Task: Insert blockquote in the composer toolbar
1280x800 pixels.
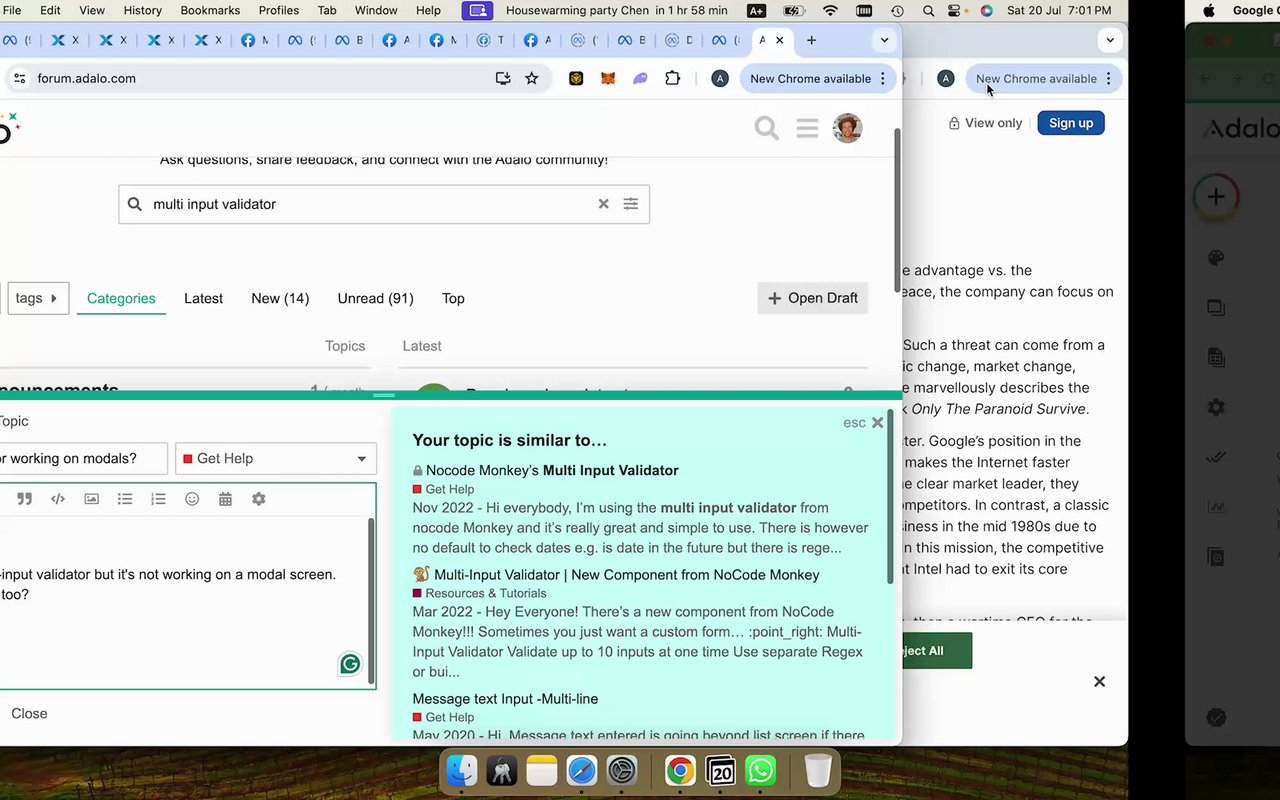Action: pyautogui.click(x=25, y=499)
